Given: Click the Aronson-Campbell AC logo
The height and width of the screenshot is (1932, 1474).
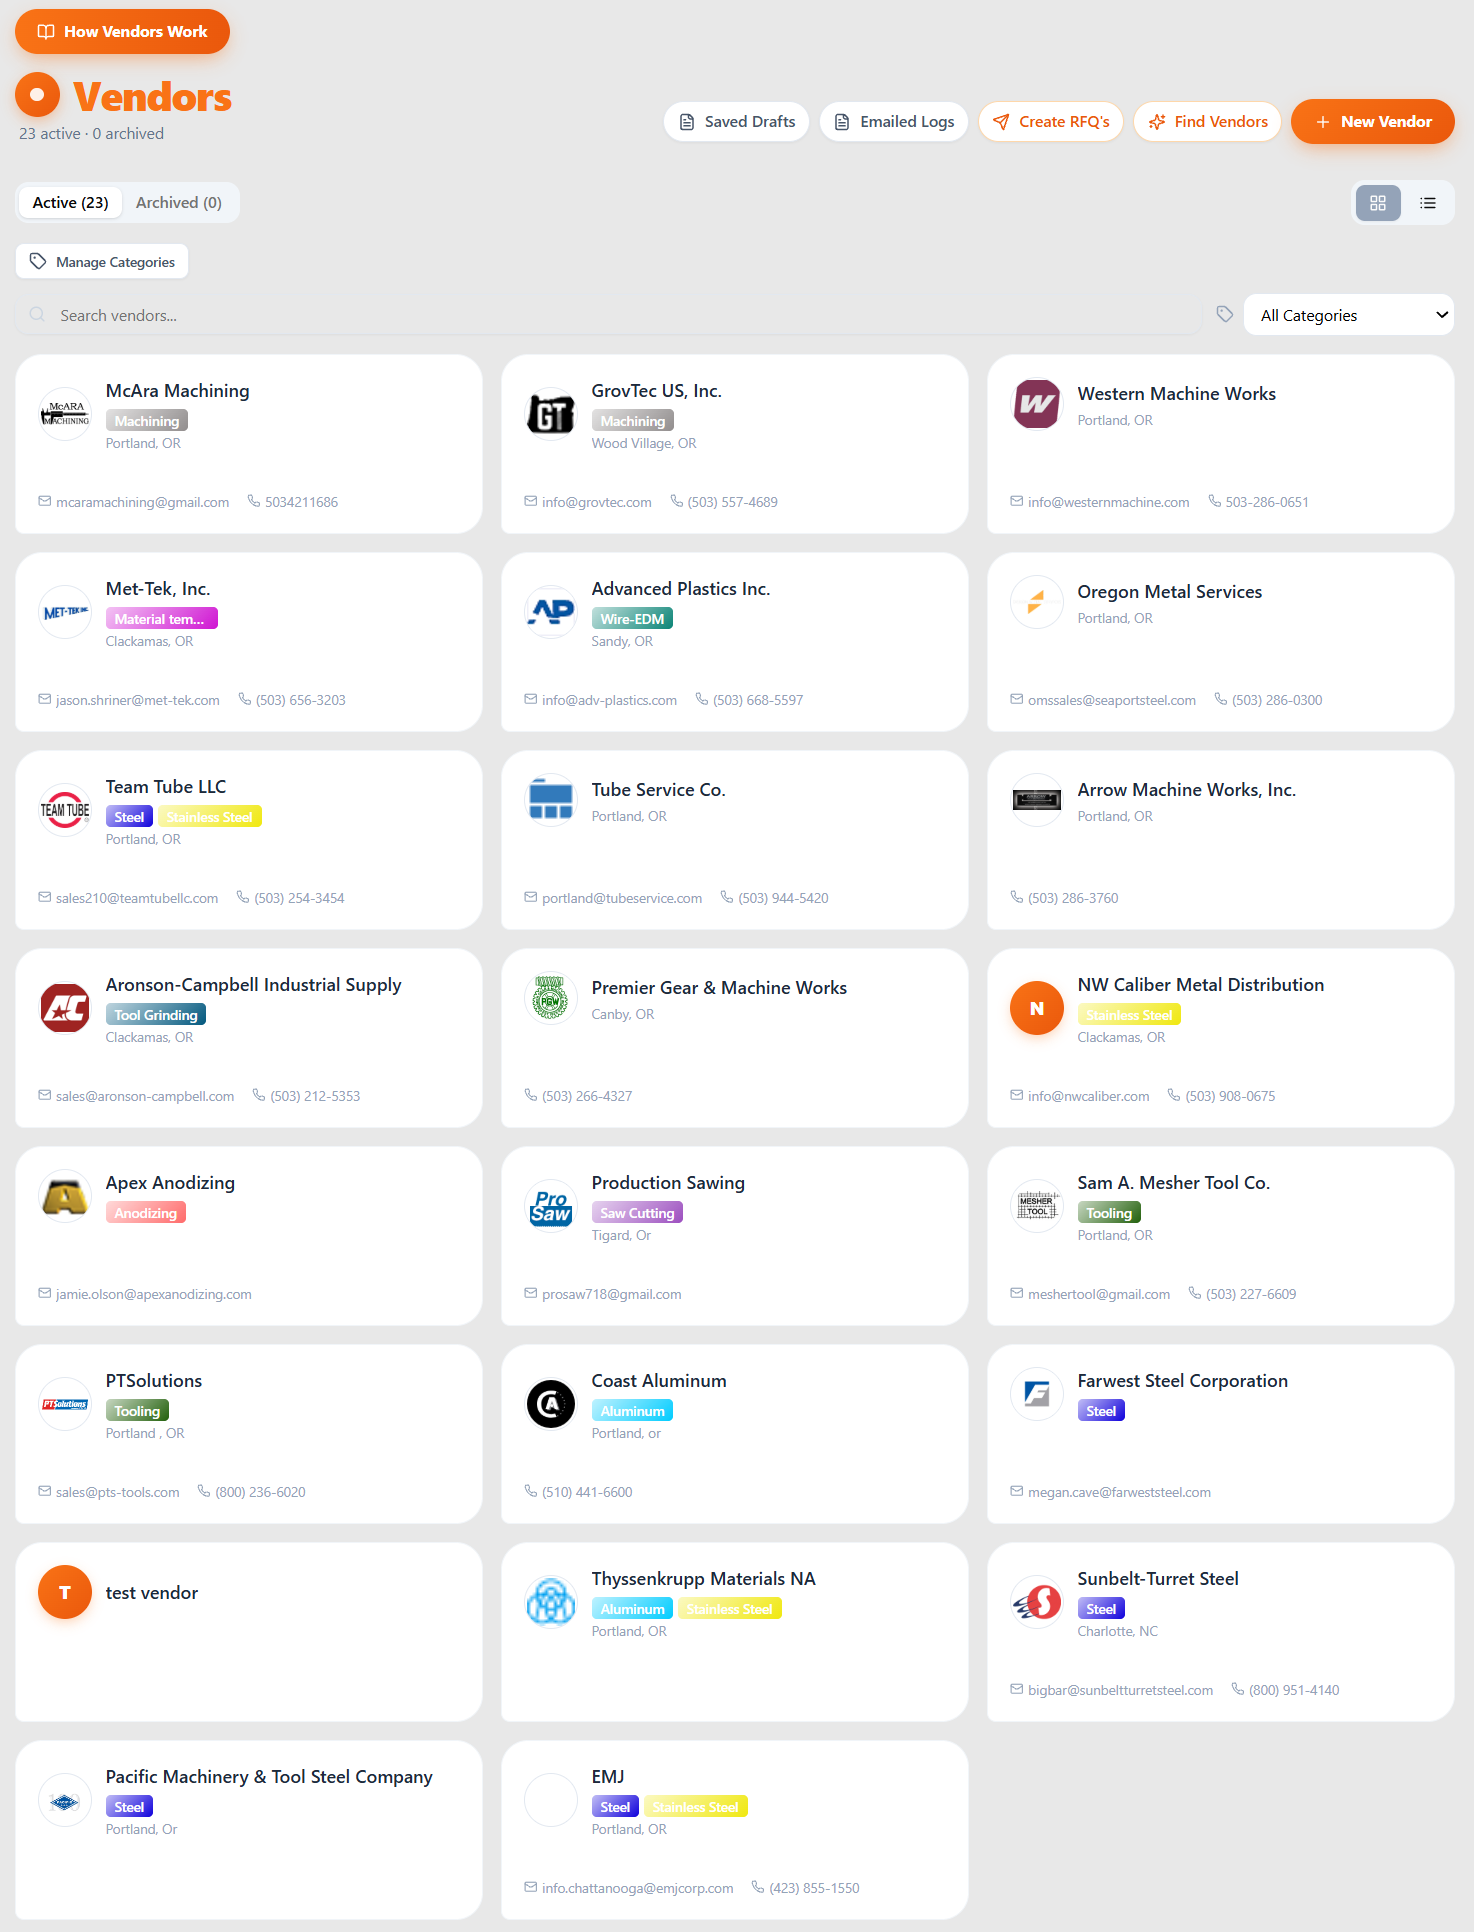Looking at the screenshot, I should coord(65,1008).
